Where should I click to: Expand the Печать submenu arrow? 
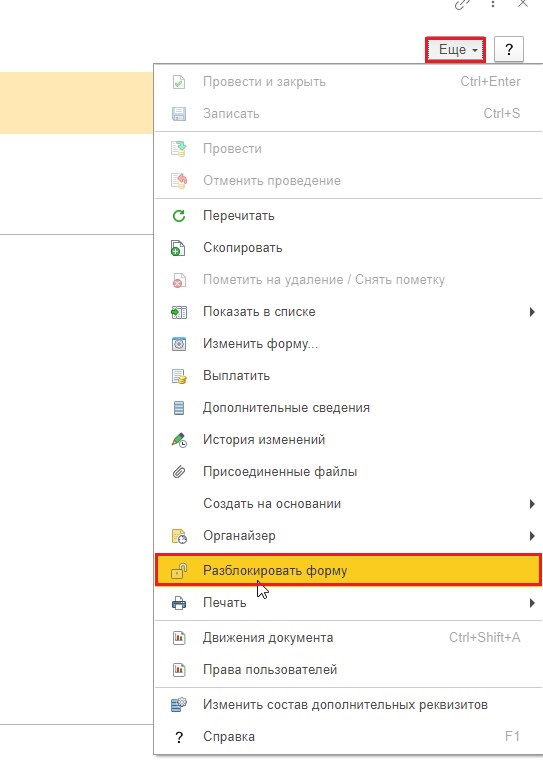(532, 603)
